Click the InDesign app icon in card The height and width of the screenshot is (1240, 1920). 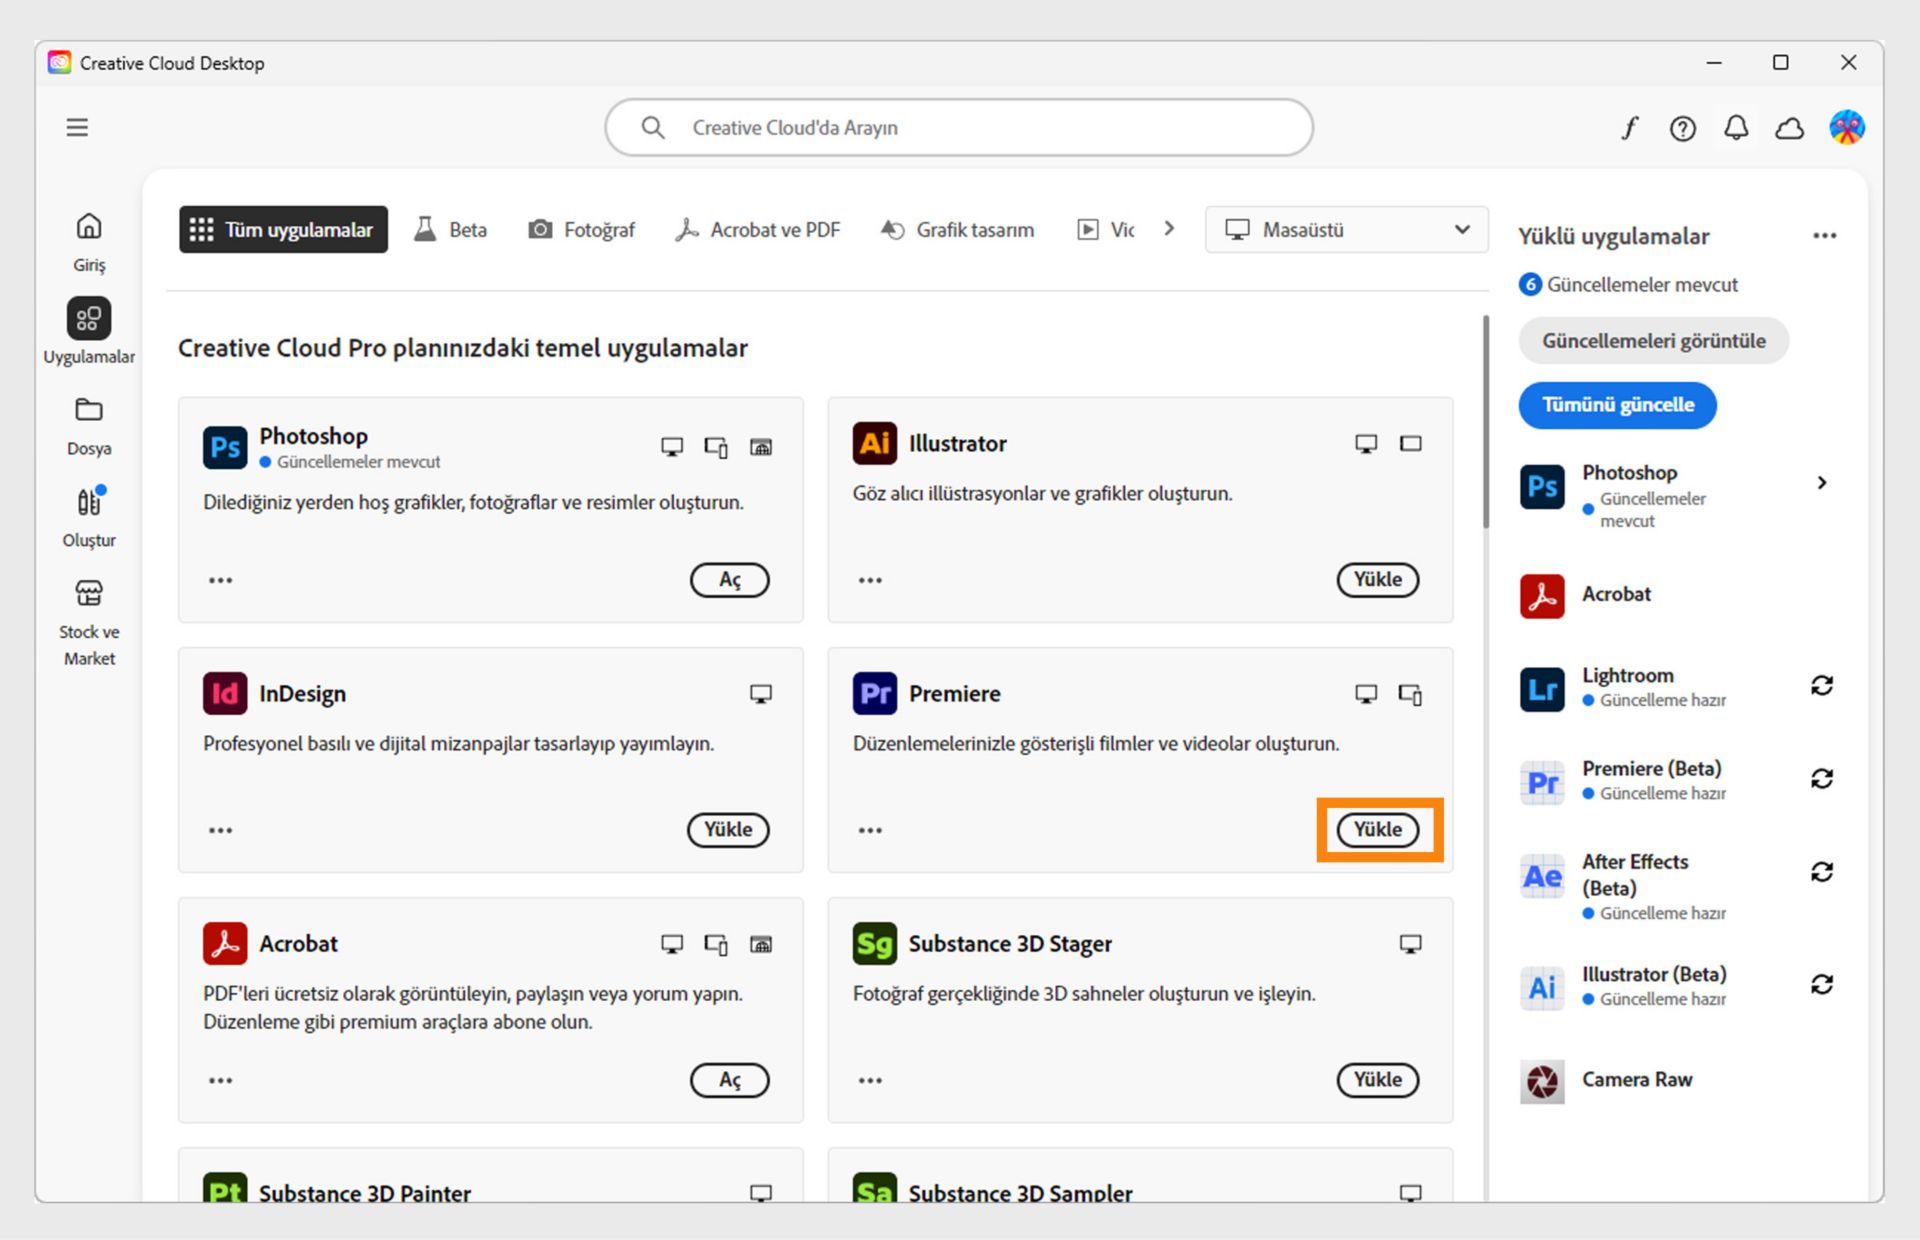point(225,693)
